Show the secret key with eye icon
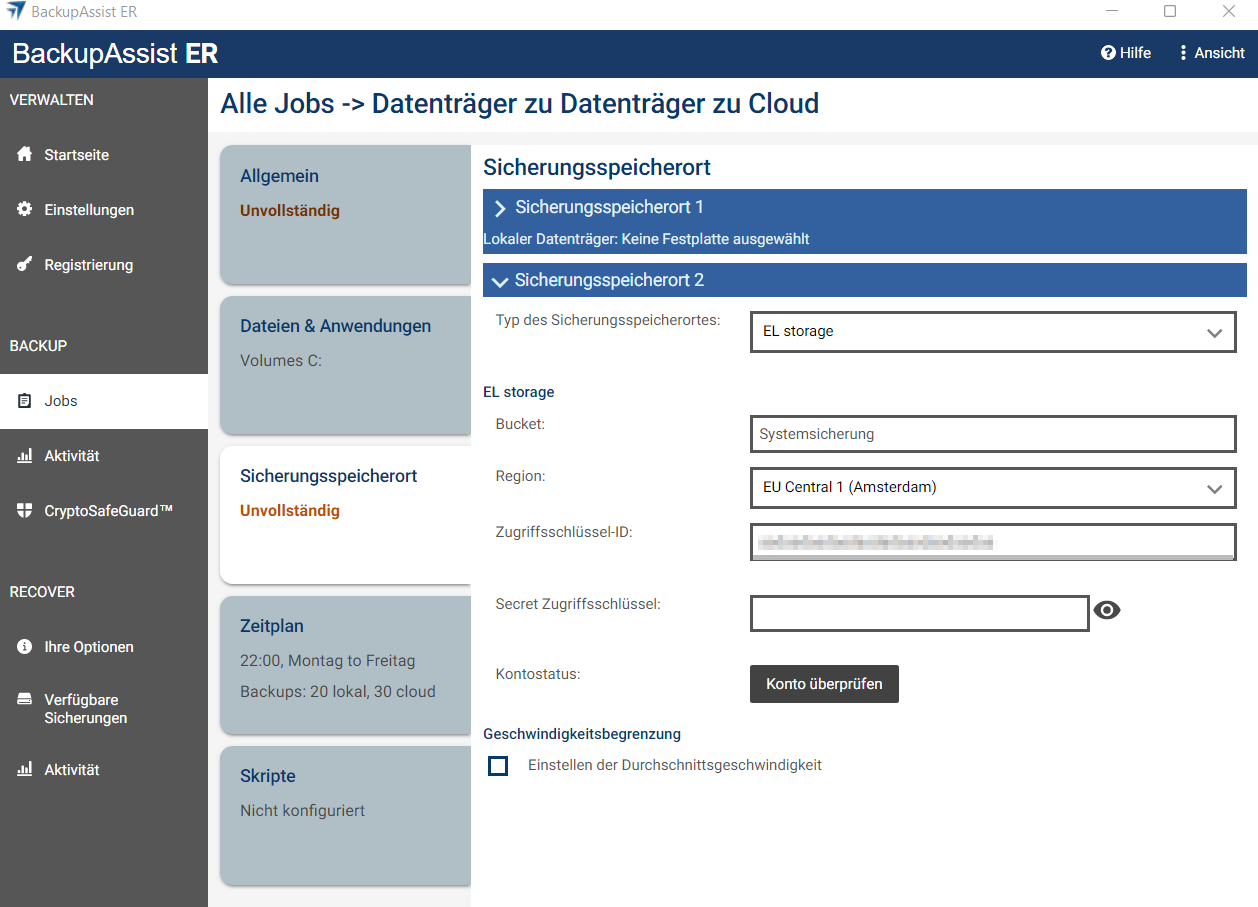The width and height of the screenshot is (1258, 907). tap(1107, 611)
